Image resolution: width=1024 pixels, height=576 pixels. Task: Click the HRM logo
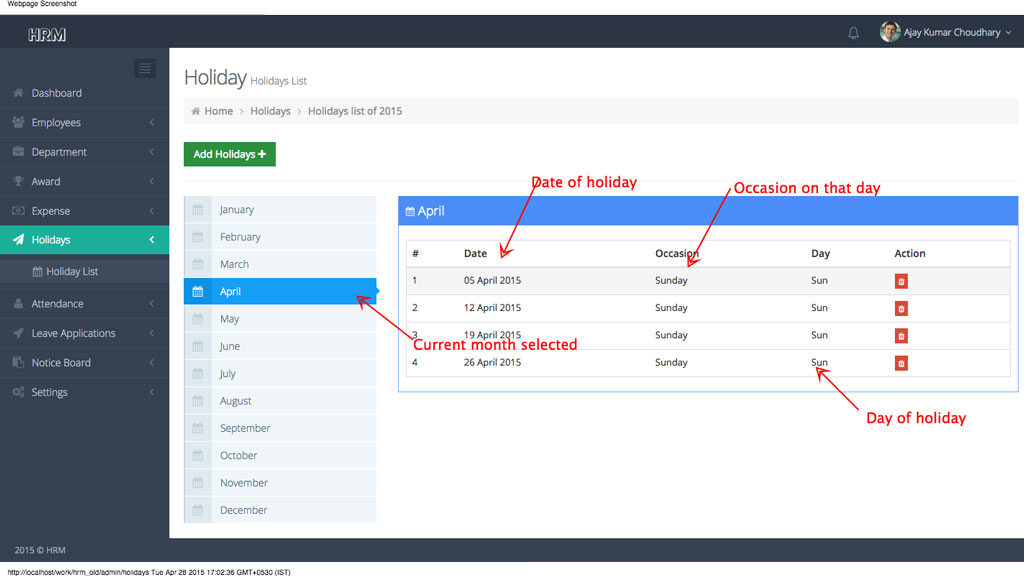point(47,35)
